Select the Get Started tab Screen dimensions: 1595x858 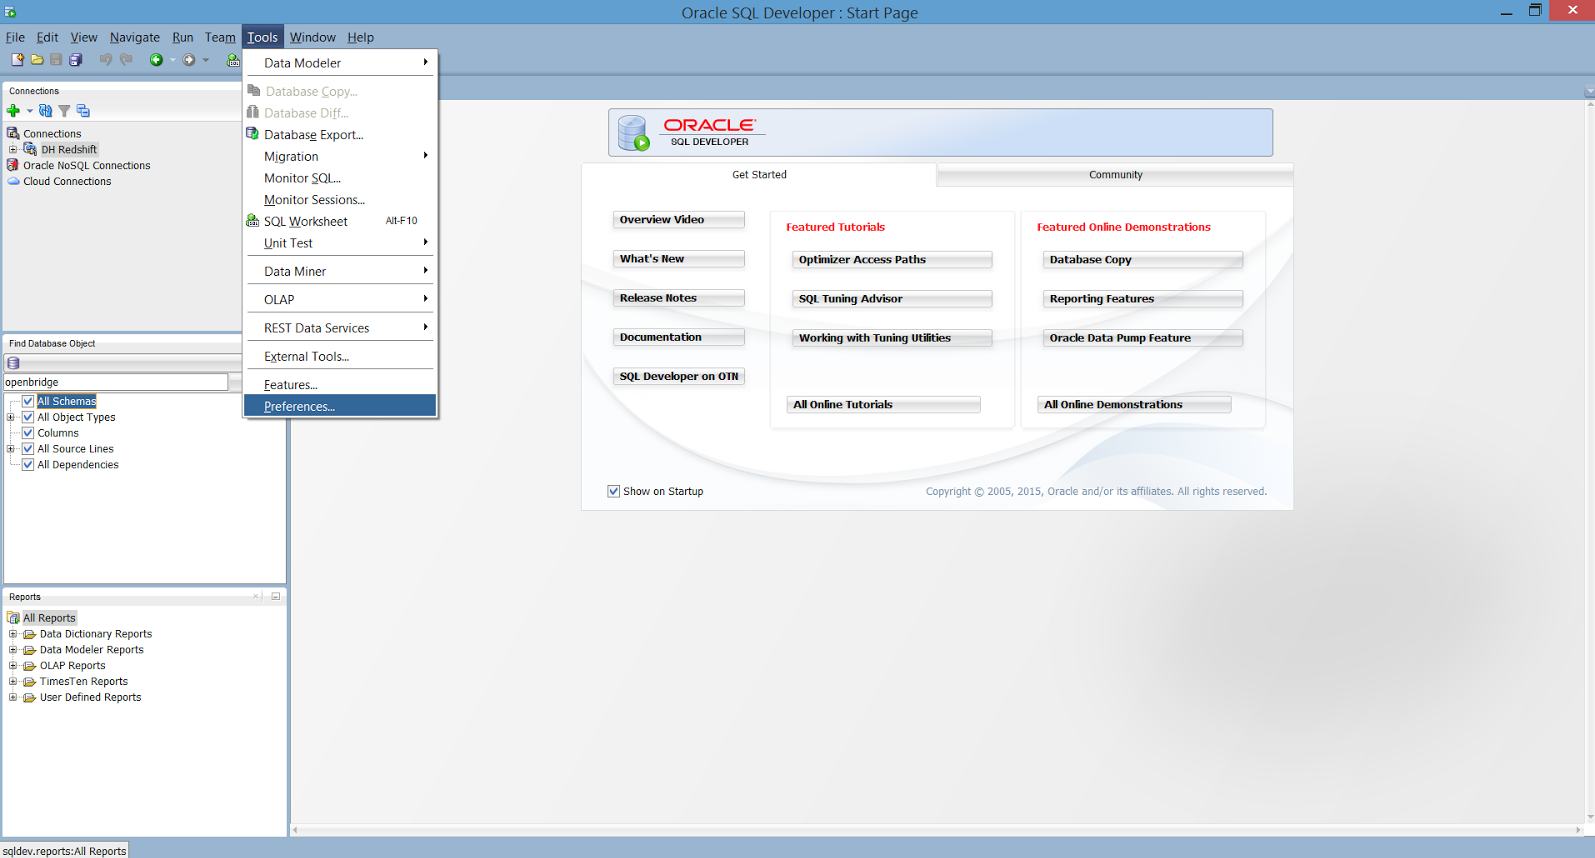759,175
